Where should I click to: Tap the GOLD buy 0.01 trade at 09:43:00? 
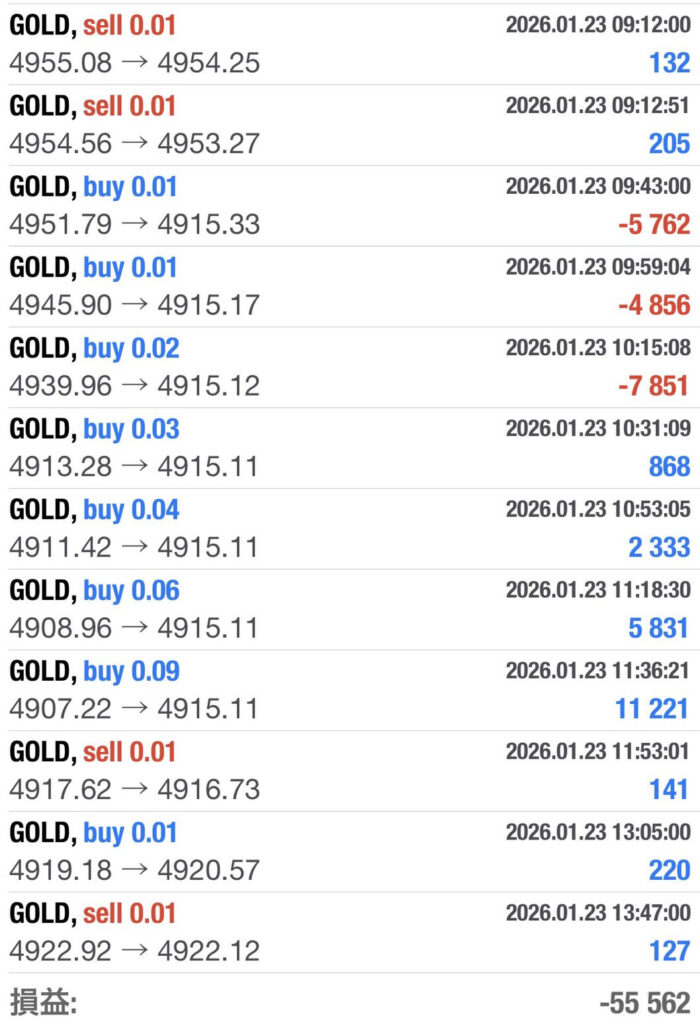350,206
